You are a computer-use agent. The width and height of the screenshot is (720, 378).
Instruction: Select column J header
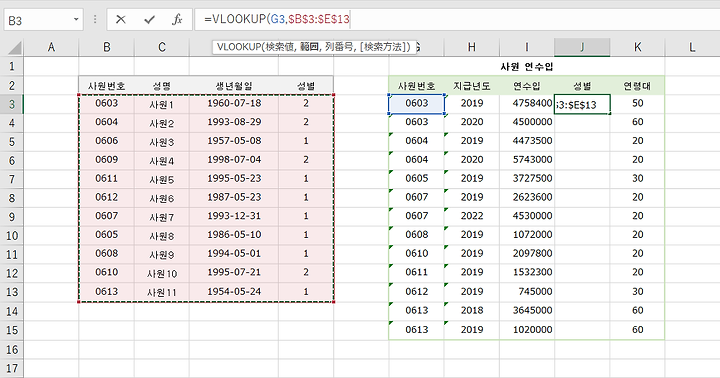[x=582, y=47]
